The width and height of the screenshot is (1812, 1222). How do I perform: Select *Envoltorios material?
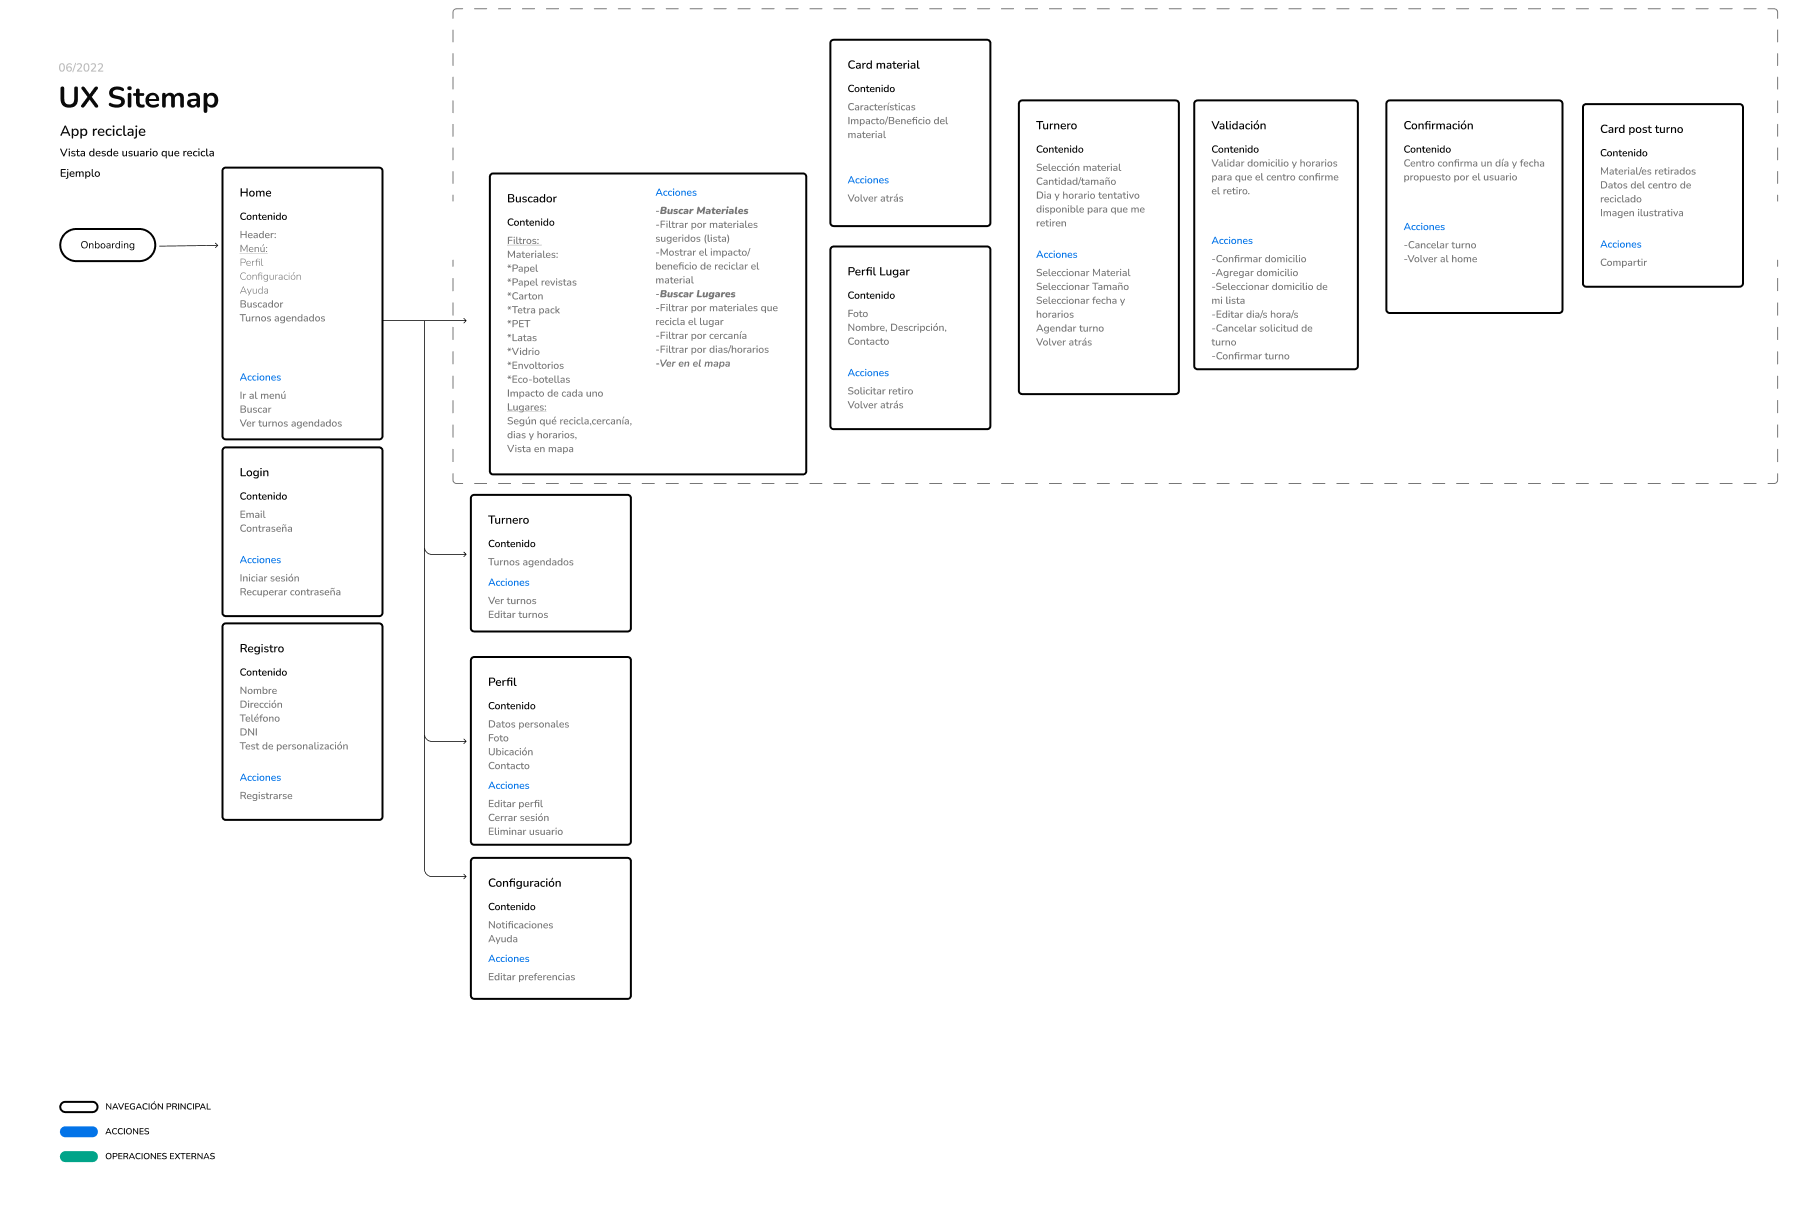point(536,367)
